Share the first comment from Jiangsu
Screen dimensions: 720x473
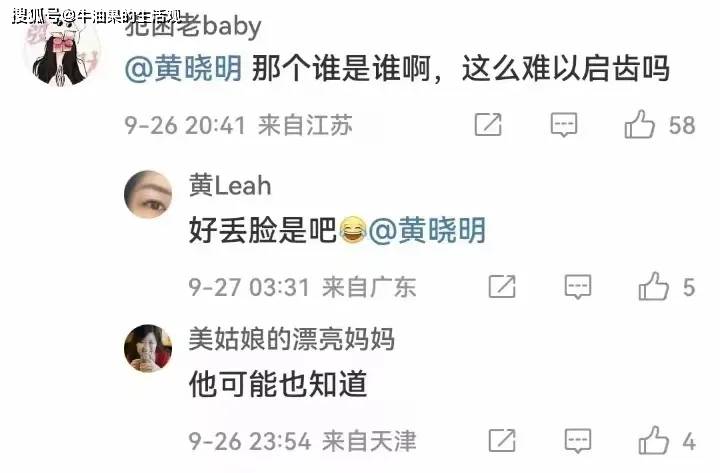pos(488,124)
